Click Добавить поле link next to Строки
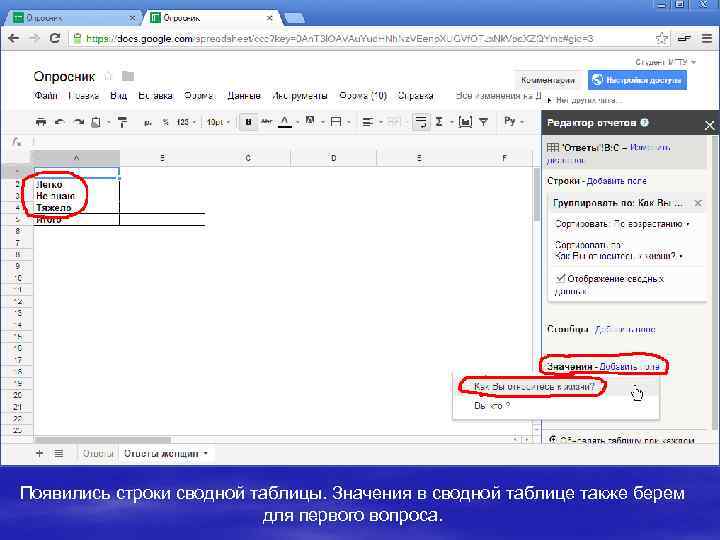This screenshot has width=720, height=540. coord(617,181)
